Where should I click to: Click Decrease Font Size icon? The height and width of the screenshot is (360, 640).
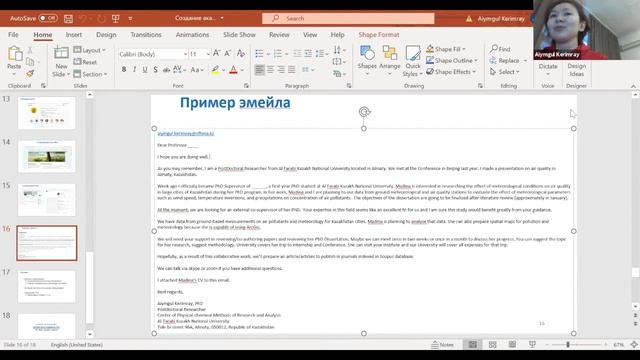pyautogui.click(x=228, y=53)
